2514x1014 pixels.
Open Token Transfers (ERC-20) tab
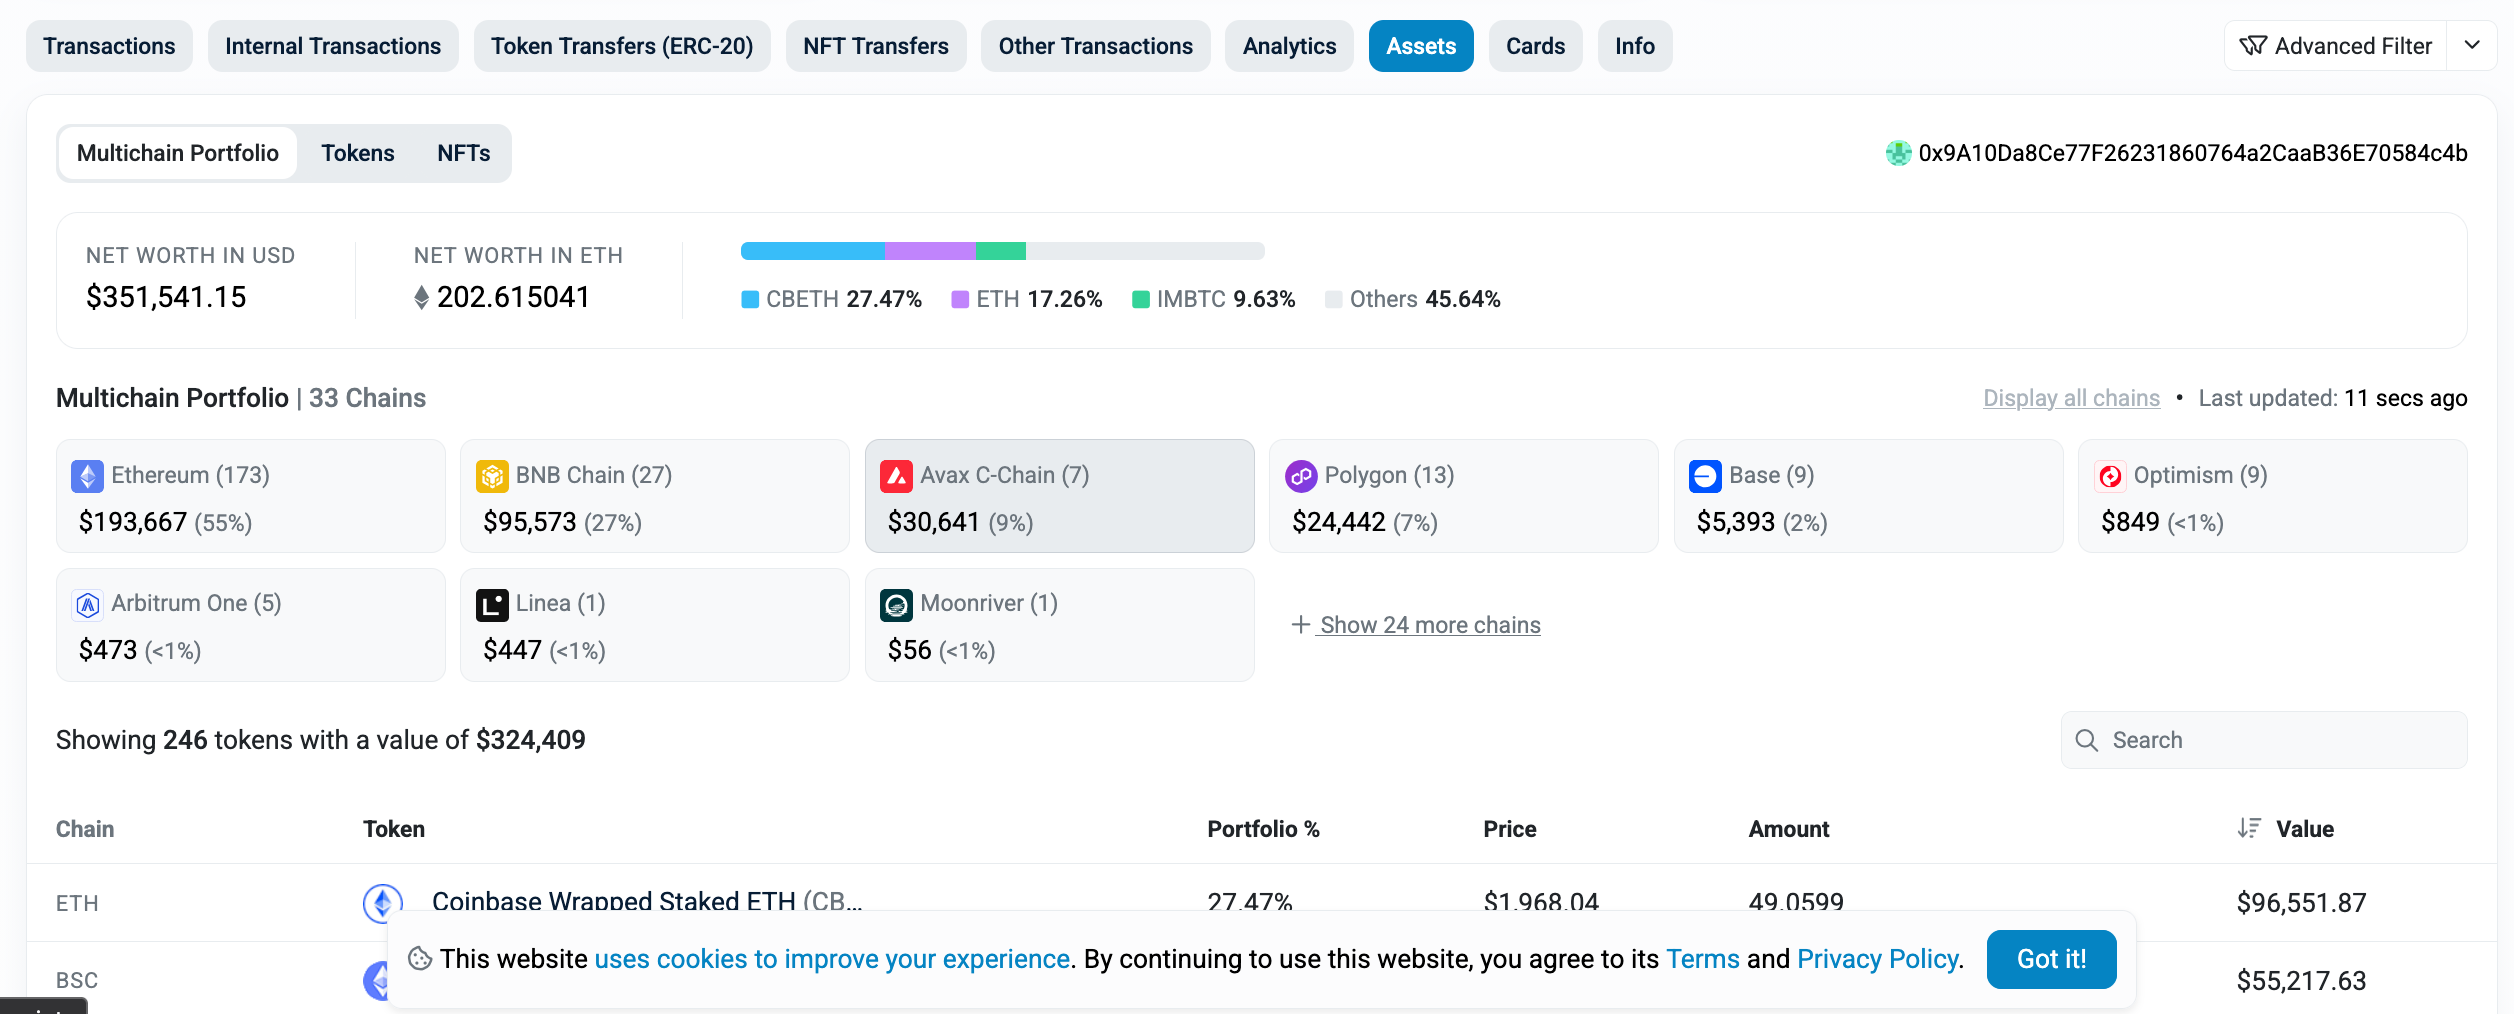coord(622,46)
